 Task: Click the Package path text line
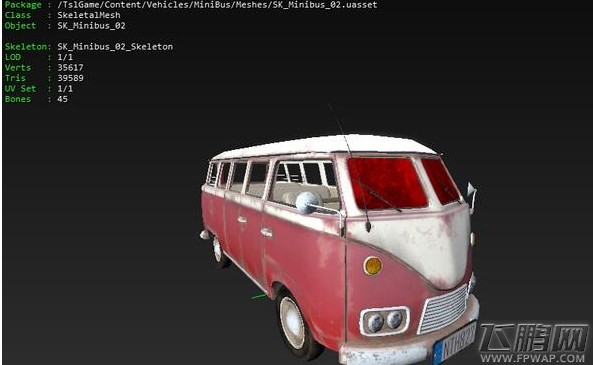pyautogui.click(x=191, y=5)
